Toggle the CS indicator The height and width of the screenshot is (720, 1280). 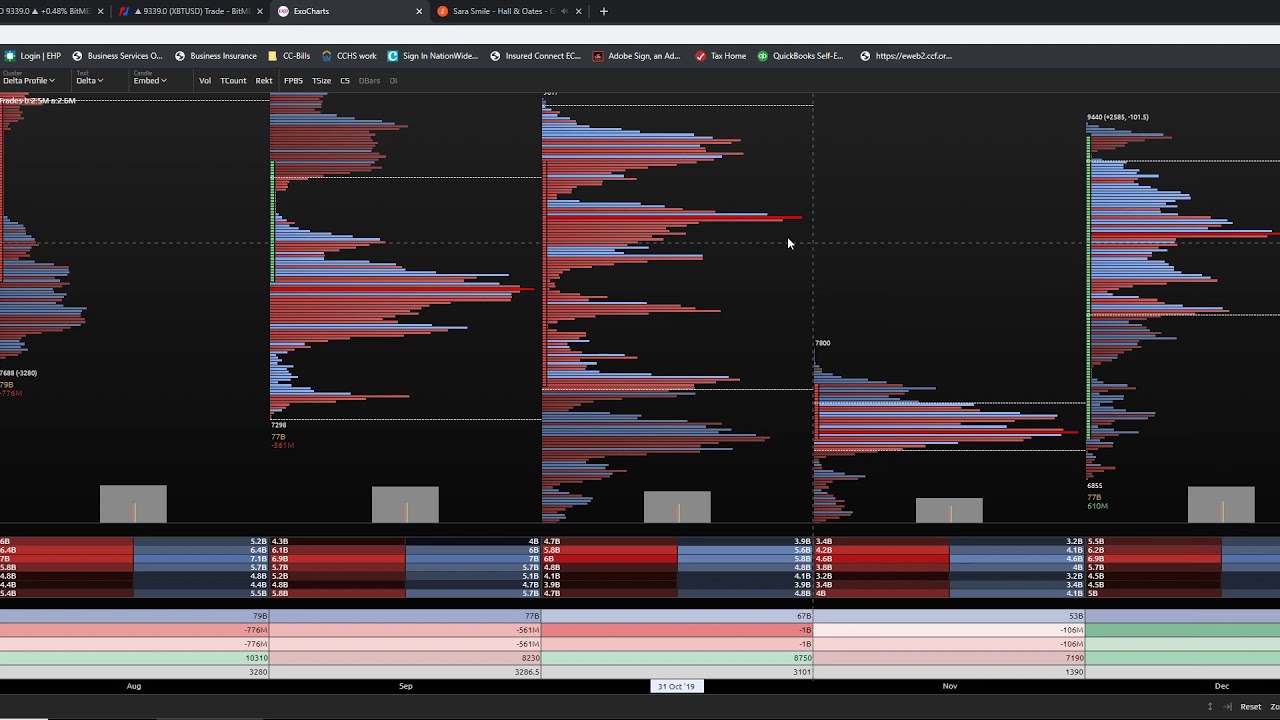[345, 80]
